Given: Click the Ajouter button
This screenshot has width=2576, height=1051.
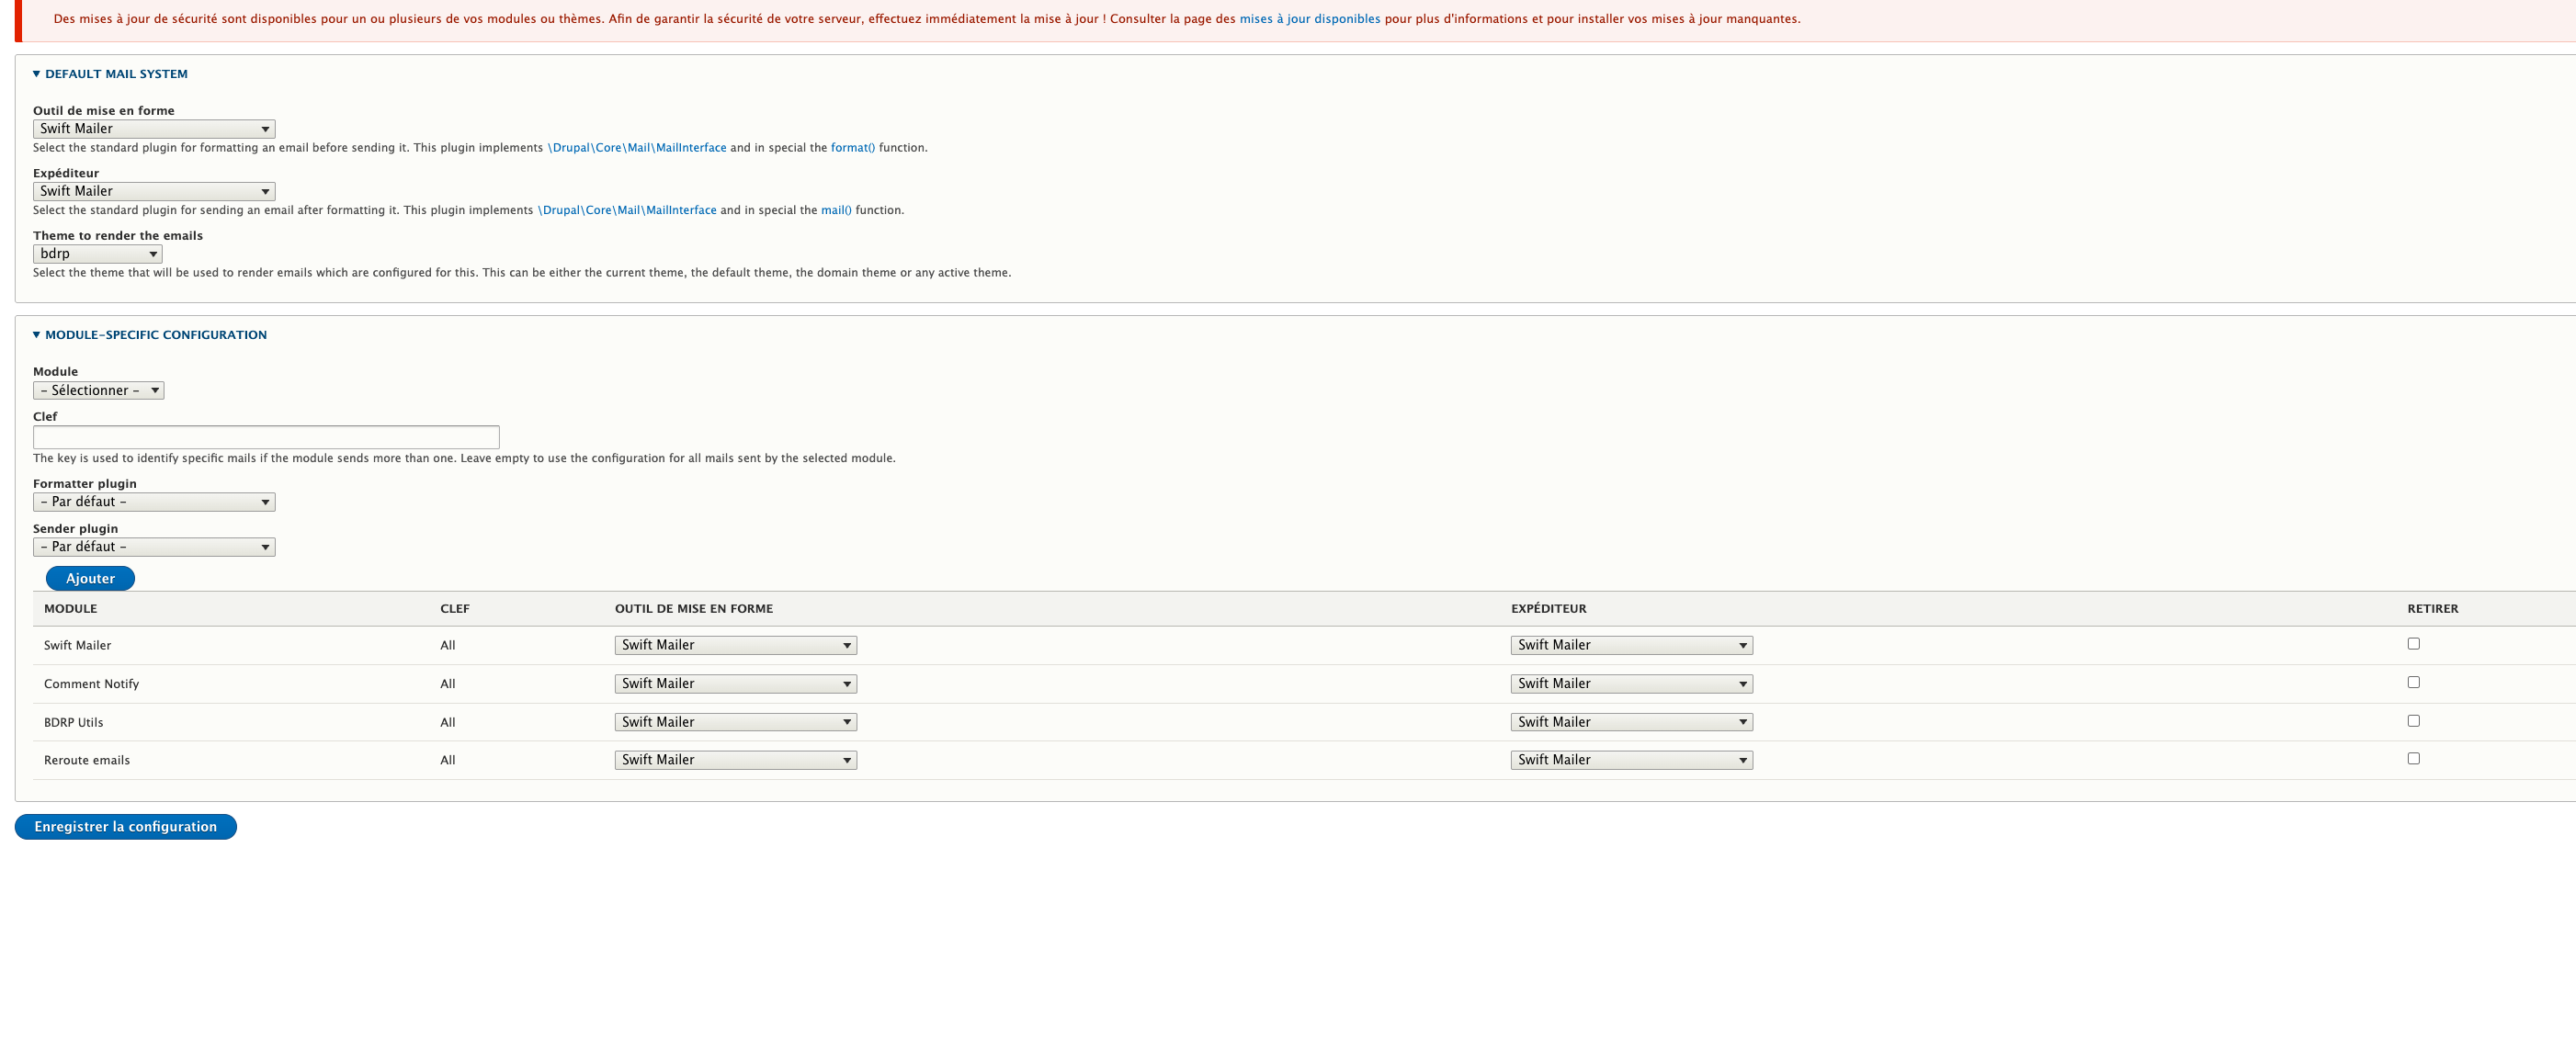Looking at the screenshot, I should (90, 579).
